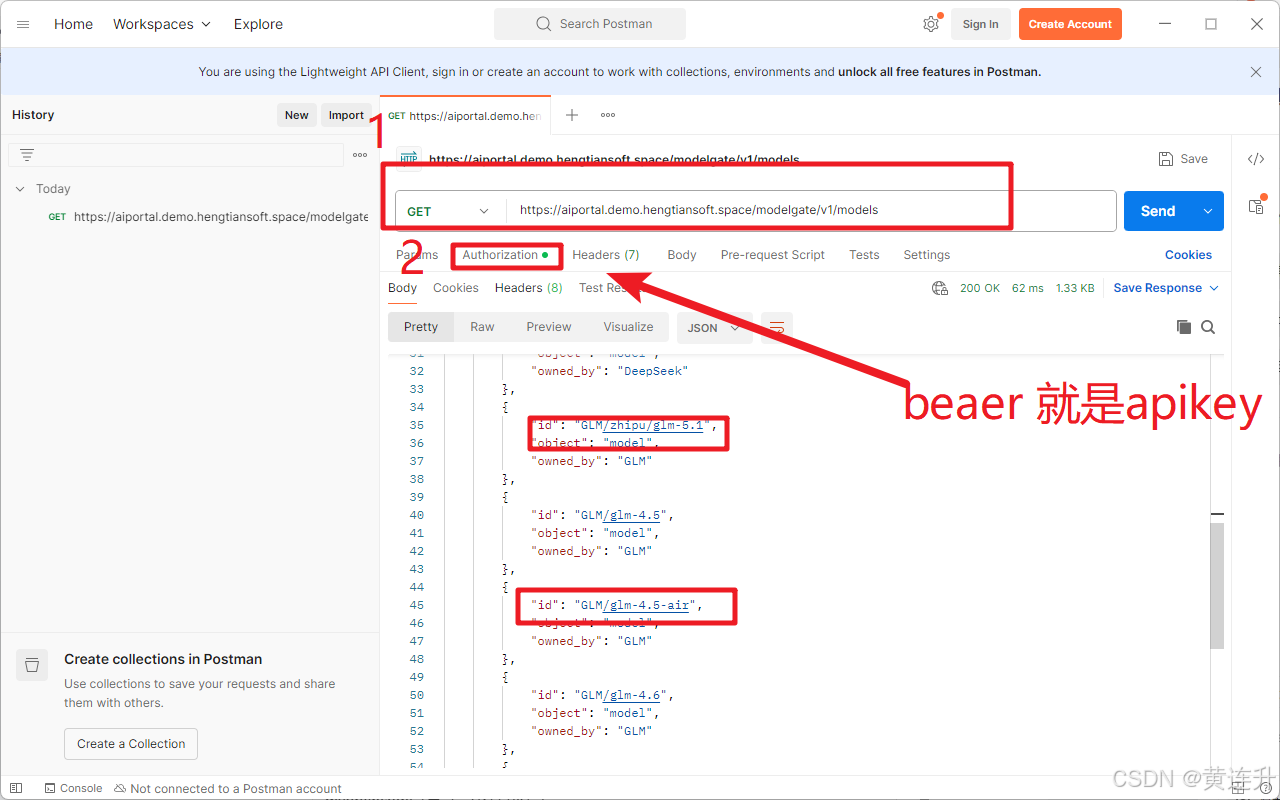The height and width of the screenshot is (800, 1280).
Task: Switch response view to Raw
Action: [482, 327]
